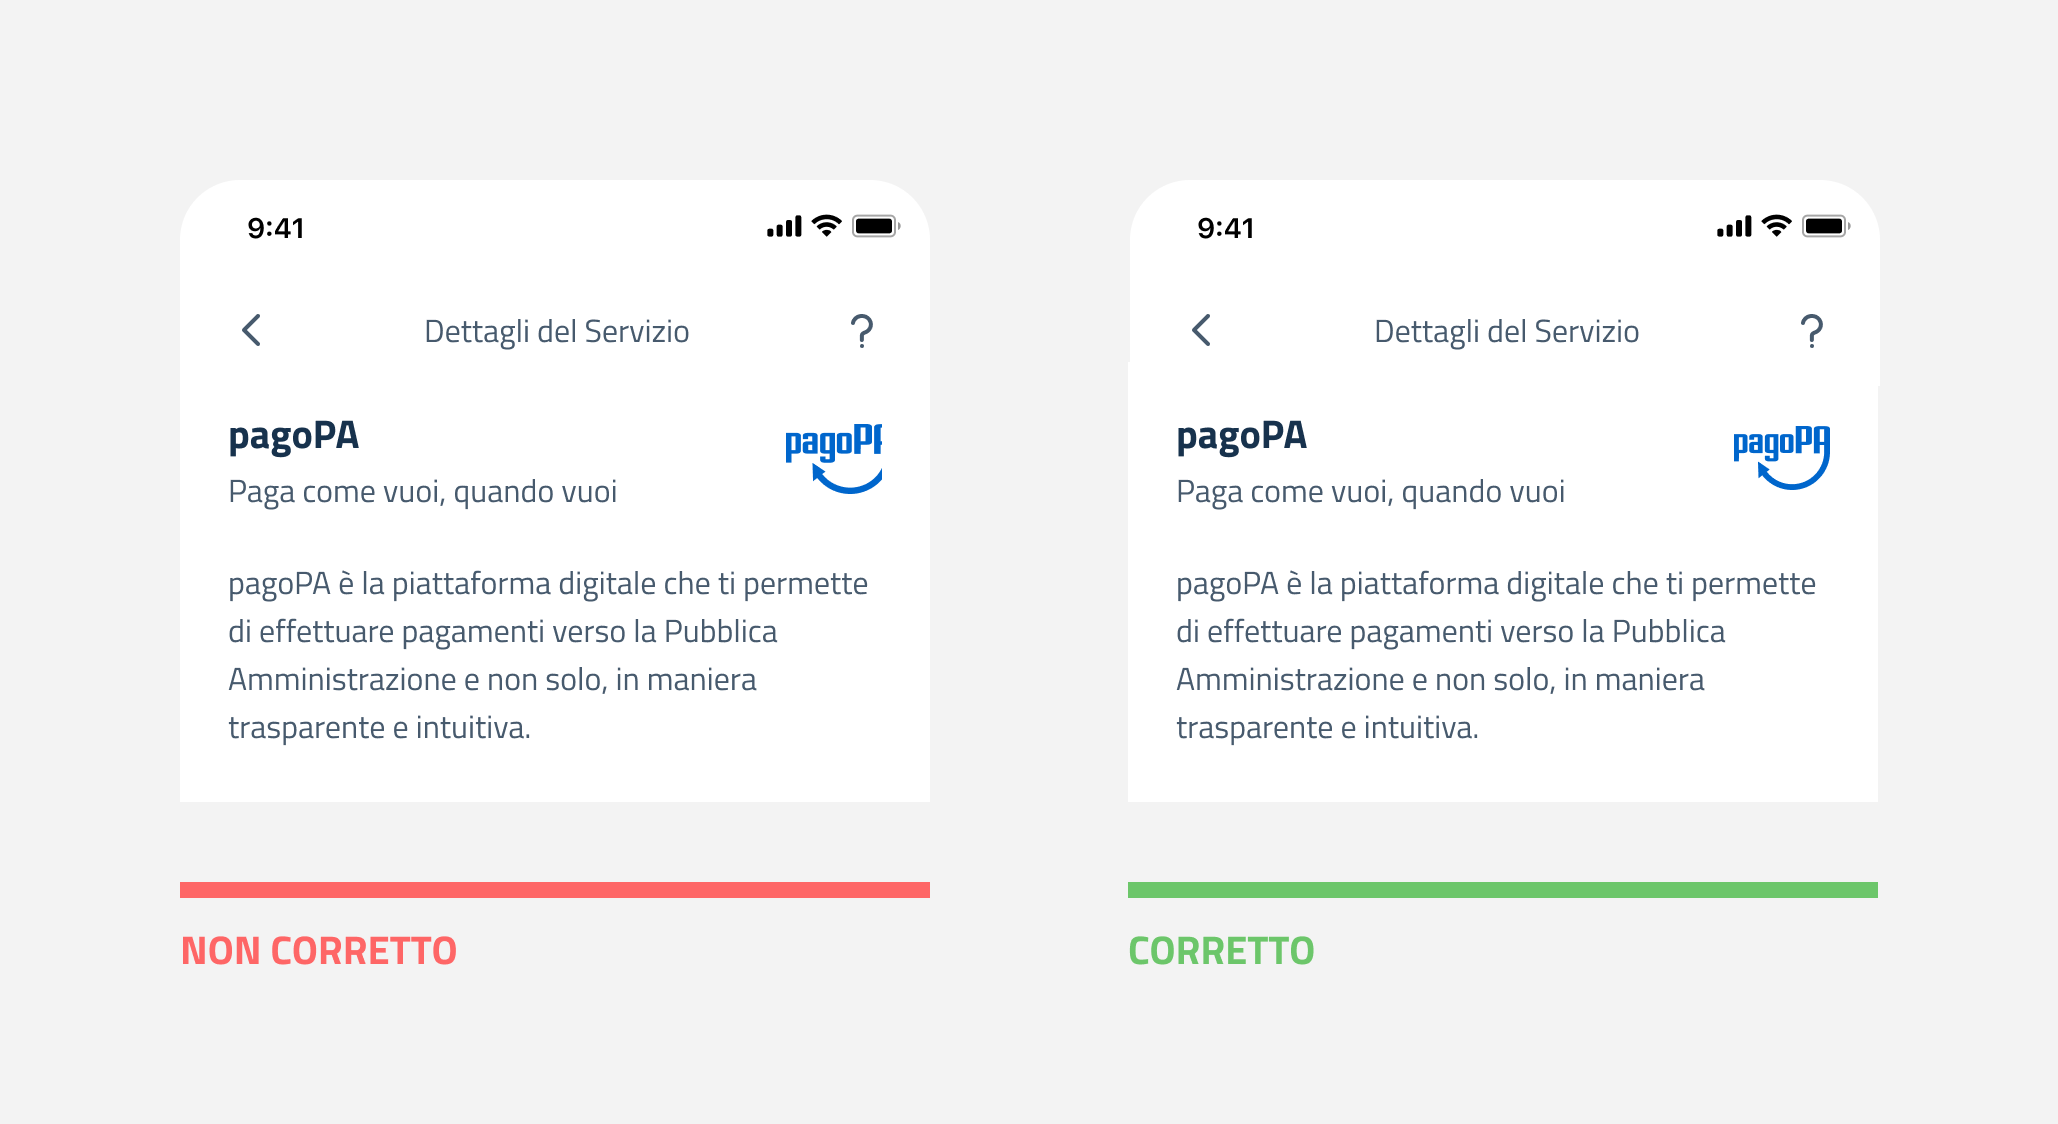Select bold pagoPA heading in left mockup

(293, 436)
